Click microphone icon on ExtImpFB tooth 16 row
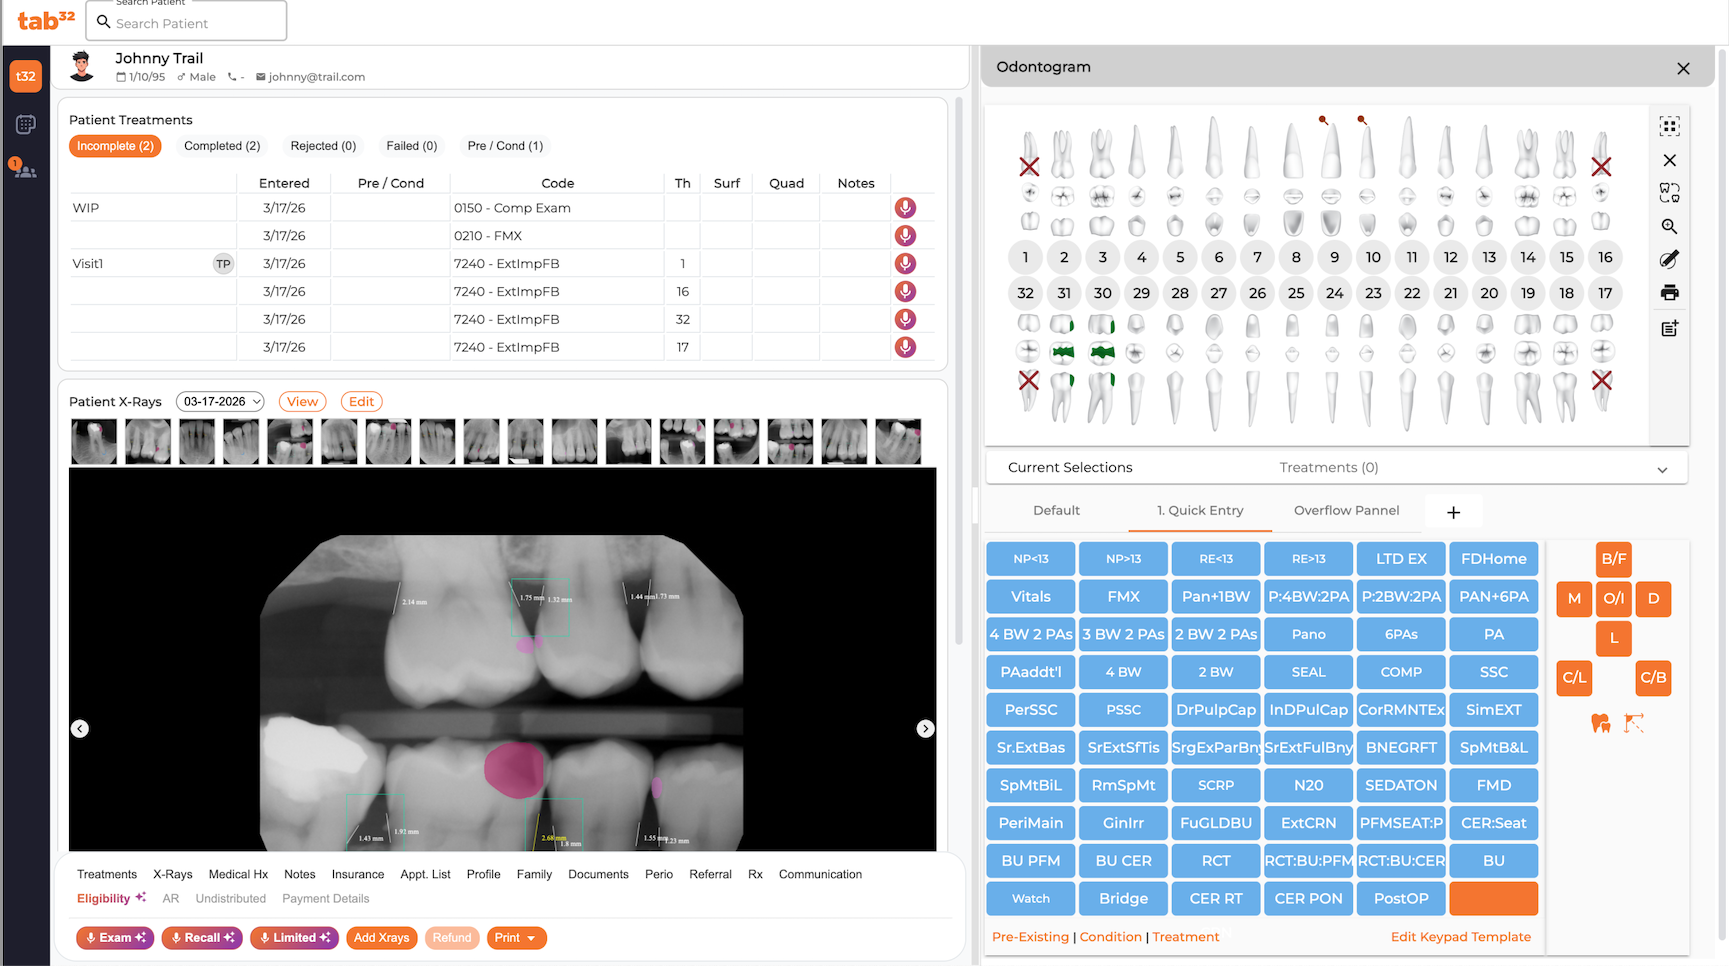Screen dimensions: 1729x966 905,292
